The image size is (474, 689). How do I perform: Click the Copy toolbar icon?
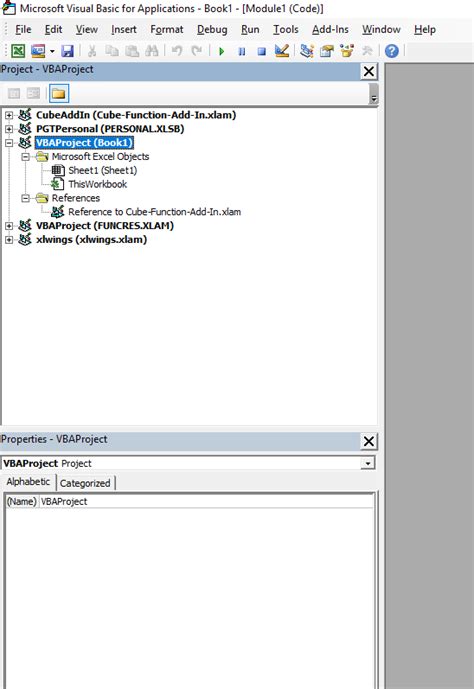pos(112,51)
